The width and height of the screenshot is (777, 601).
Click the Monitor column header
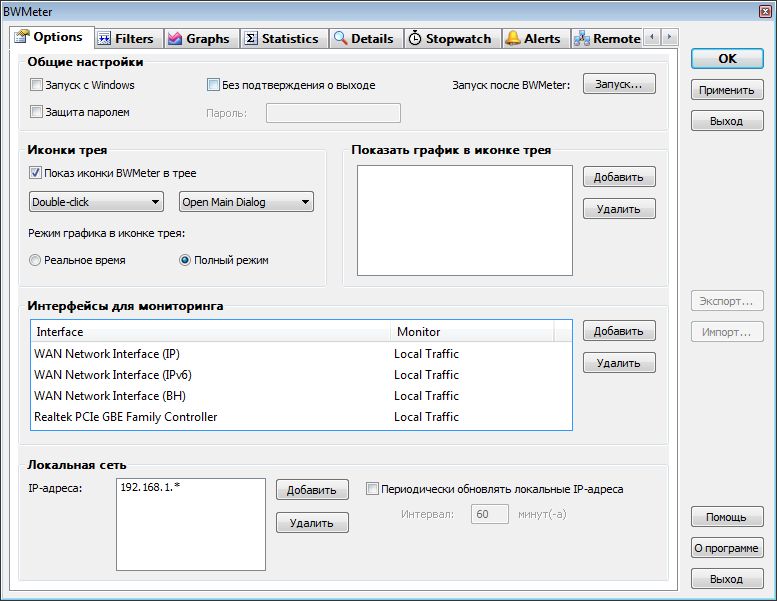(x=472, y=331)
